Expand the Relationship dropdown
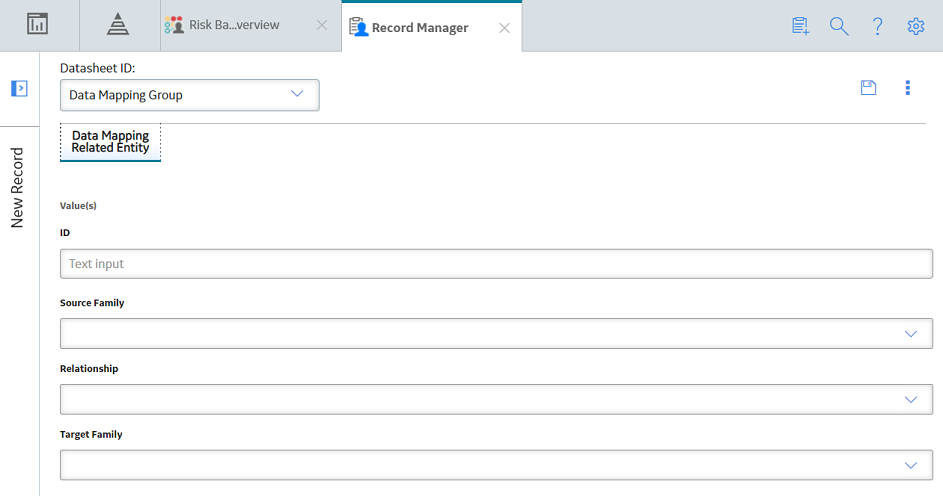This screenshot has height=496, width=943. (496, 399)
